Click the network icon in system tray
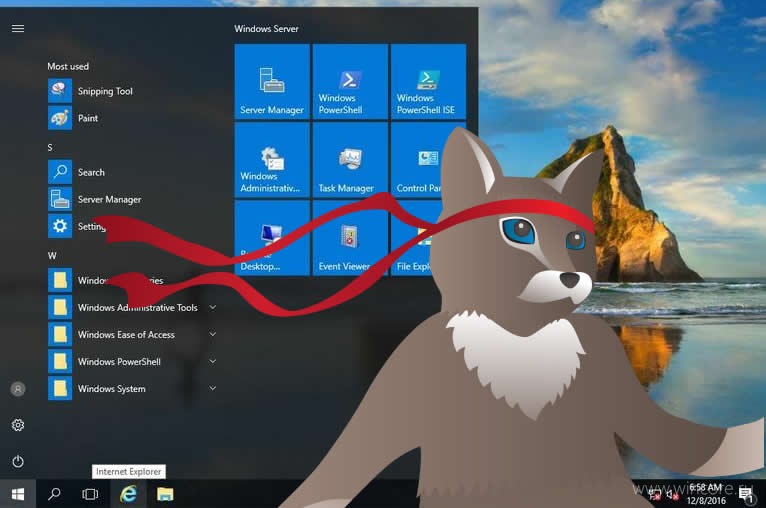Screen dimensions: 766x508 click(x=655, y=495)
